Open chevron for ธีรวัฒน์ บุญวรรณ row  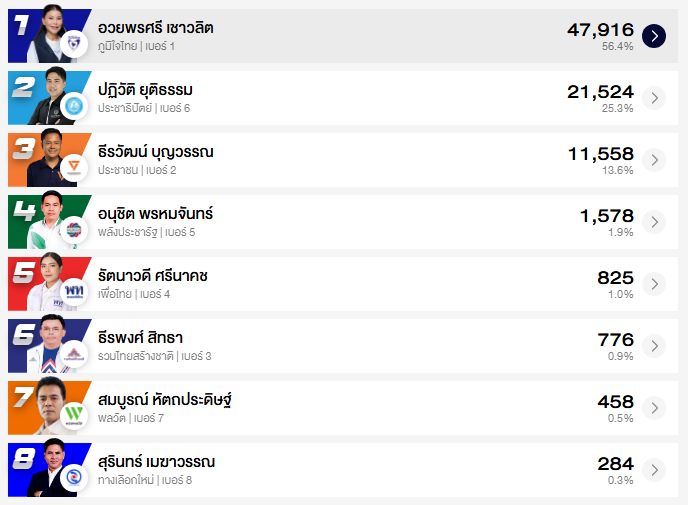point(654,160)
